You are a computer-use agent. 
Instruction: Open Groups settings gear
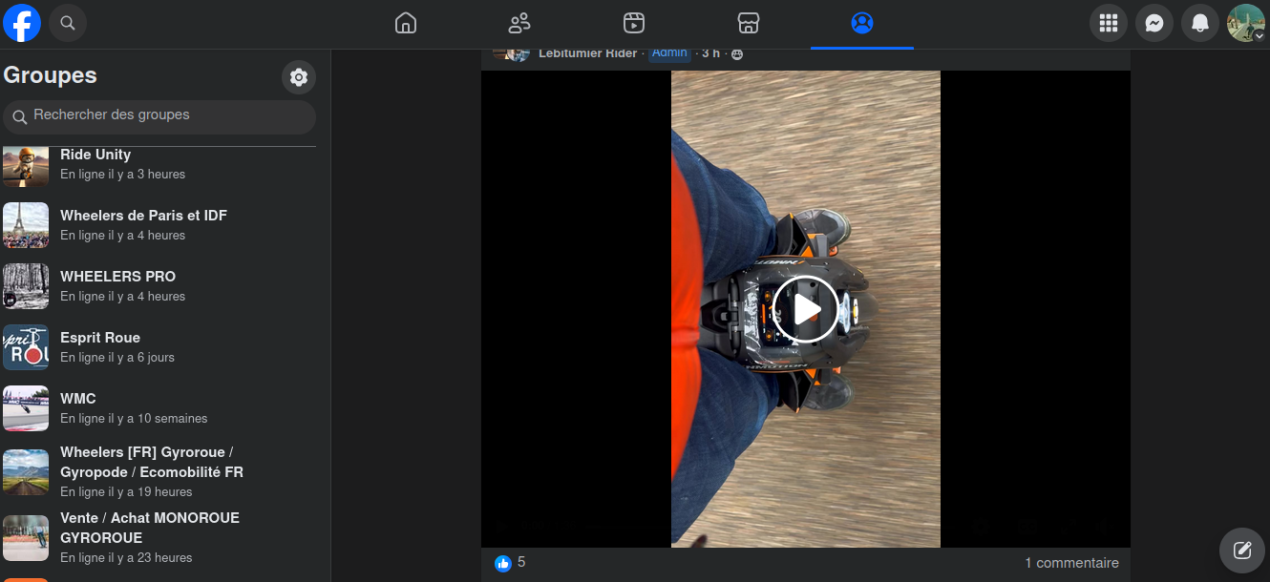tap(298, 77)
